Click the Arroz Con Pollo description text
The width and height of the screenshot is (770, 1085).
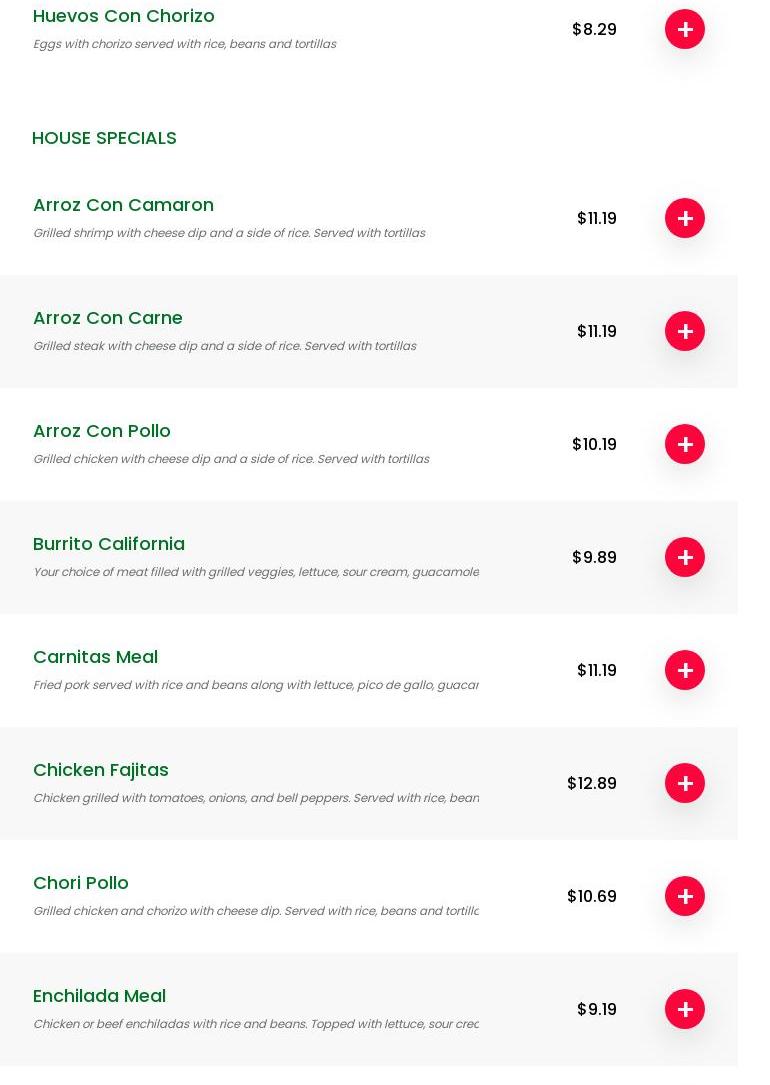click(231, 459)
